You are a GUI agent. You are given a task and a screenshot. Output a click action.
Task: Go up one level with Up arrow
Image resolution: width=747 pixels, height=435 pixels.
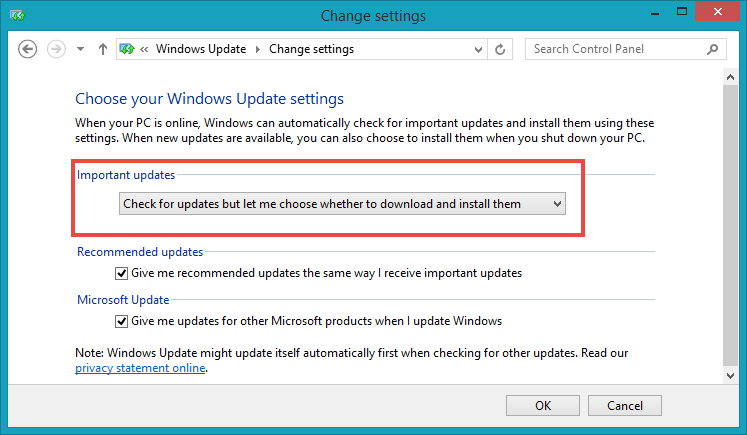(102, 49)
